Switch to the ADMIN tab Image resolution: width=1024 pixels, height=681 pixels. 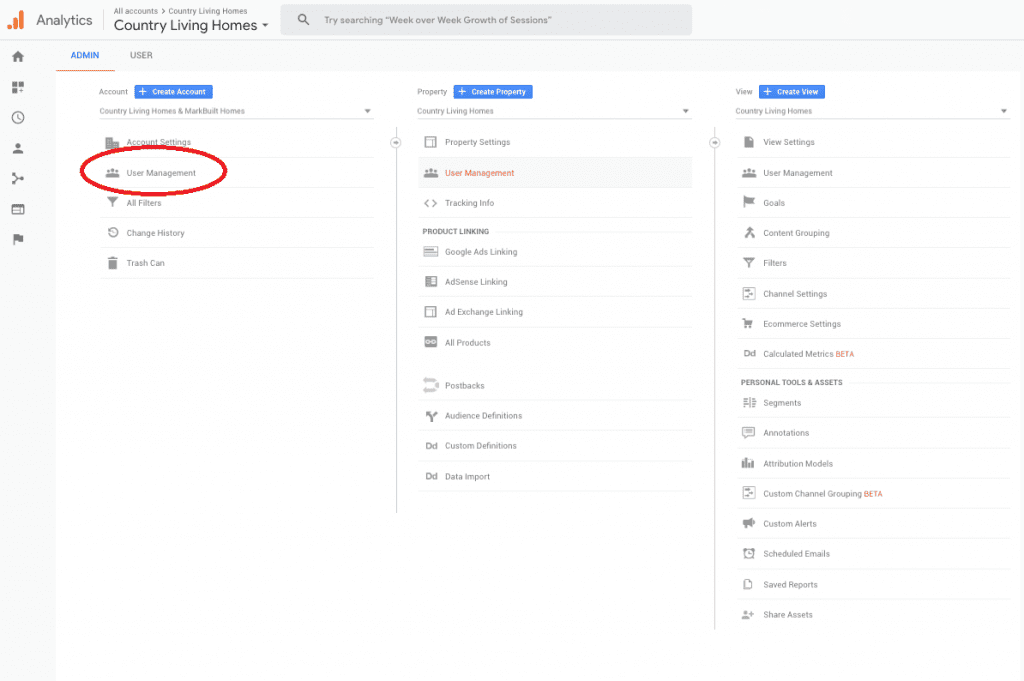(85, 55)
